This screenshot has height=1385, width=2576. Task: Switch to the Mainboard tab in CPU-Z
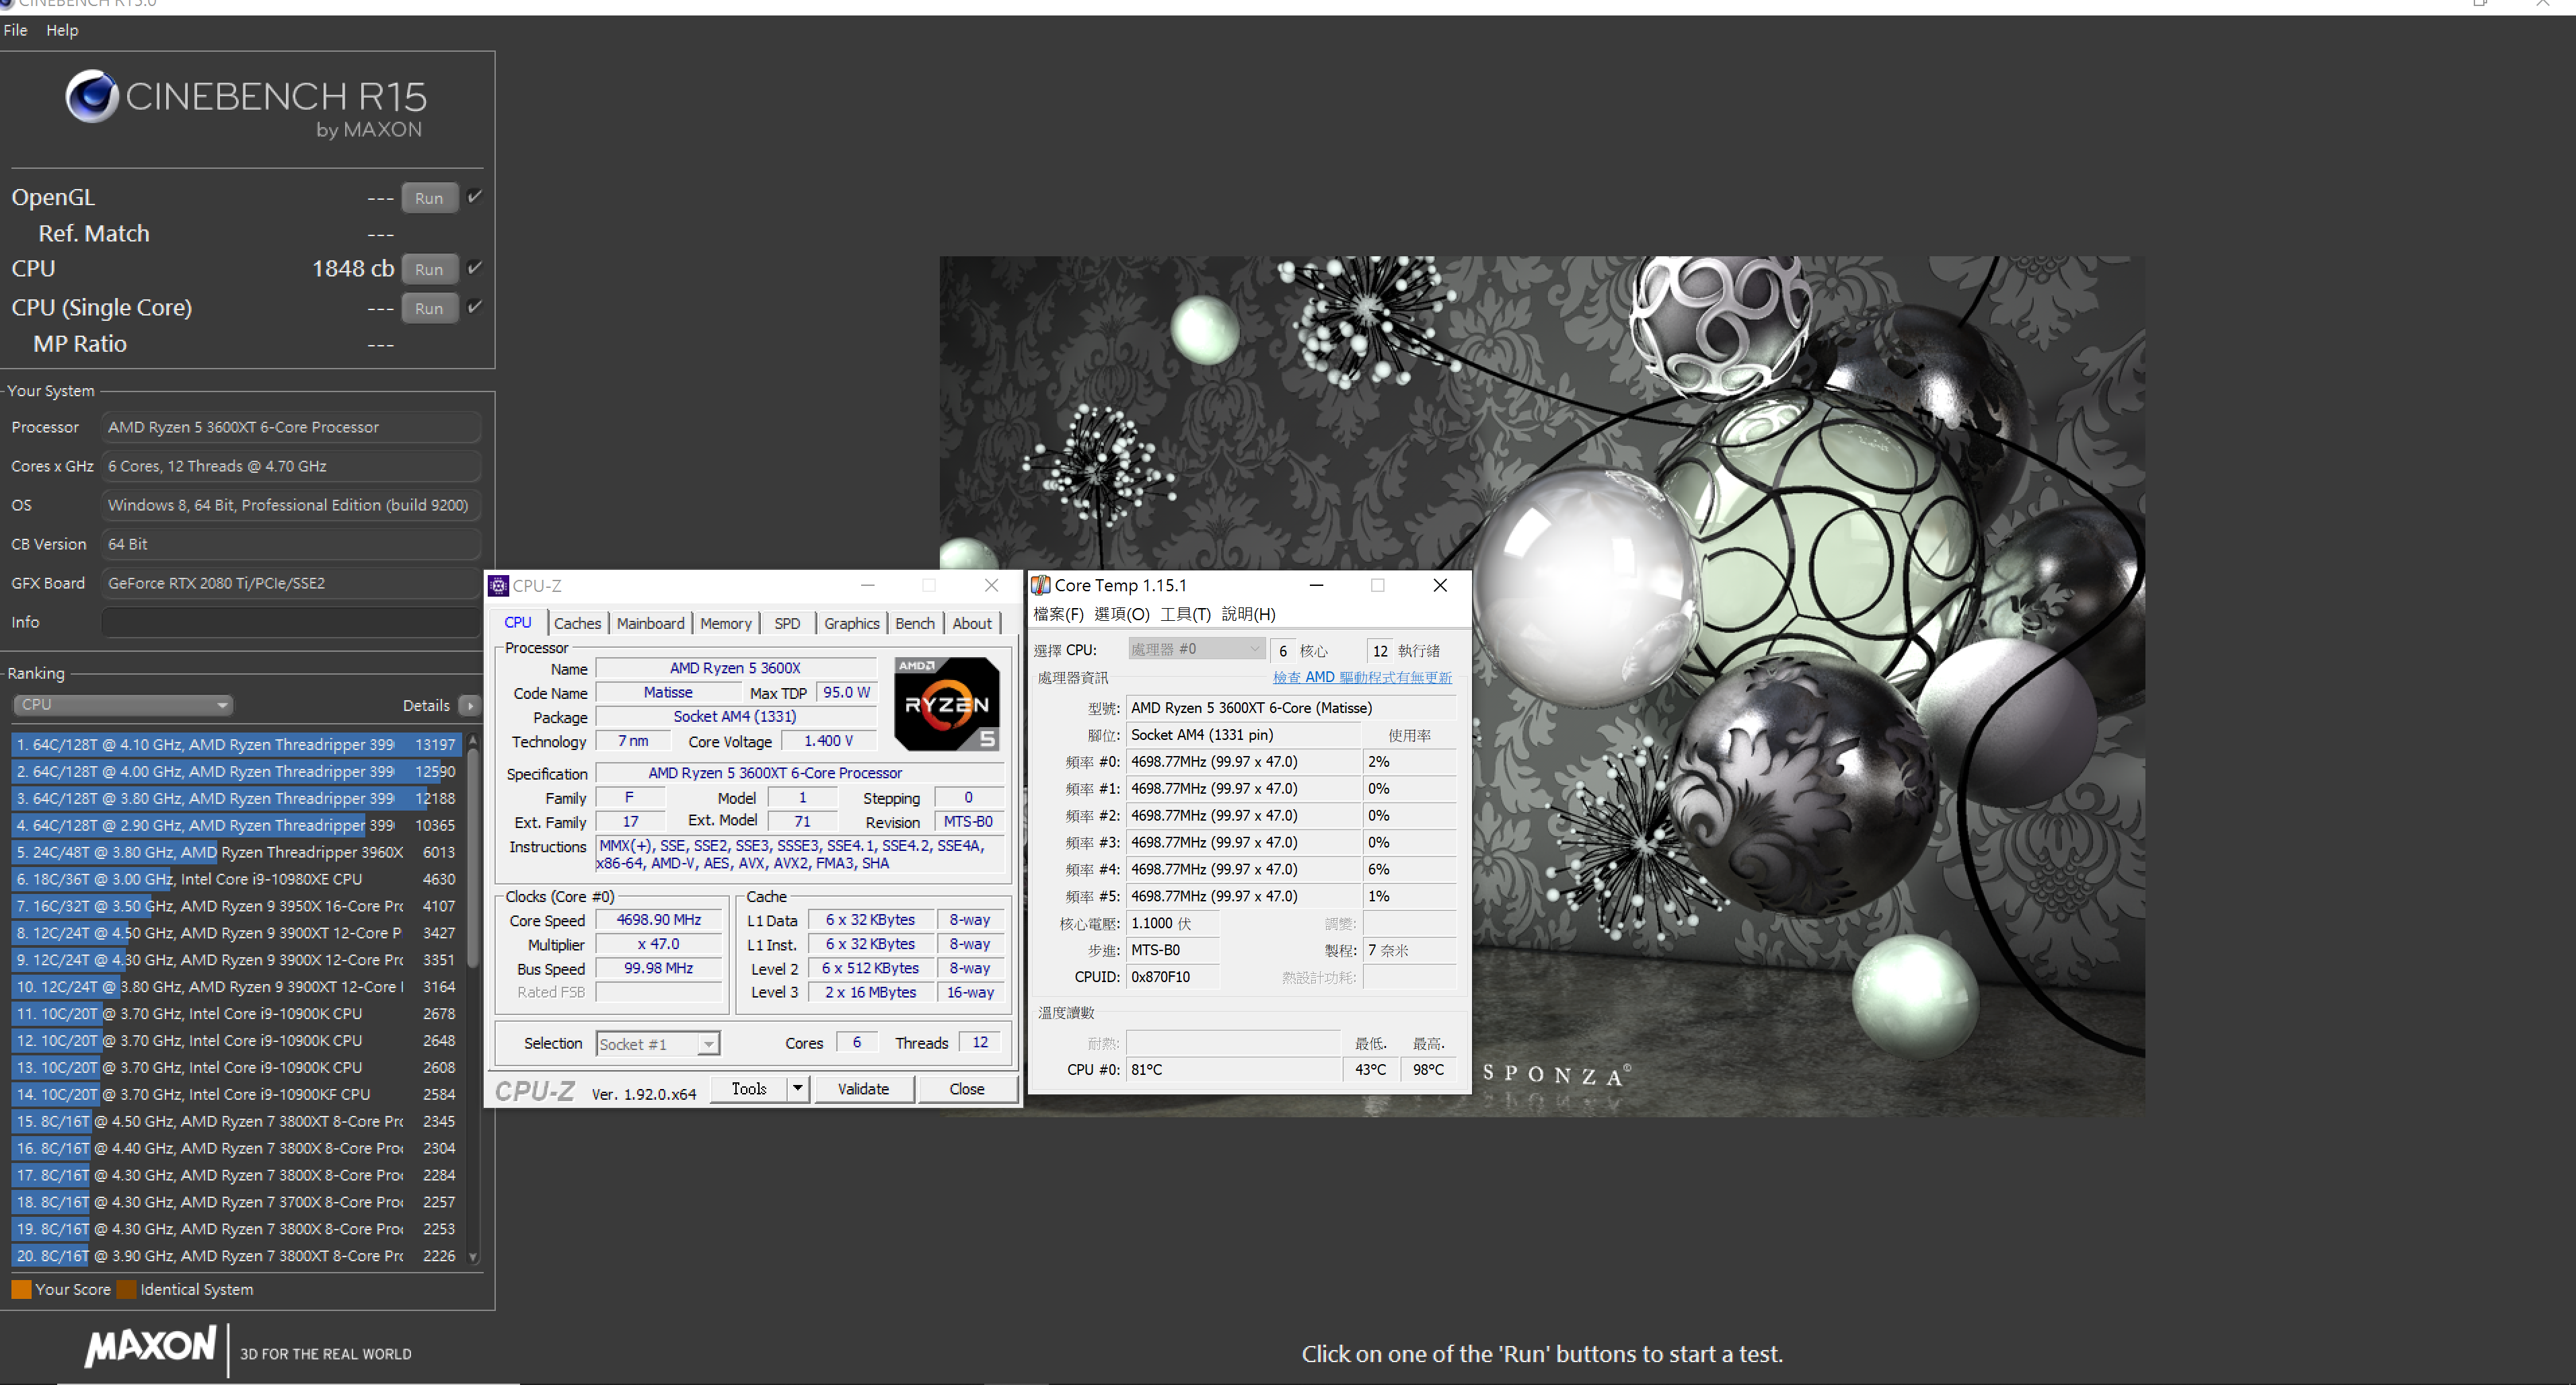[x=650, y=623]
